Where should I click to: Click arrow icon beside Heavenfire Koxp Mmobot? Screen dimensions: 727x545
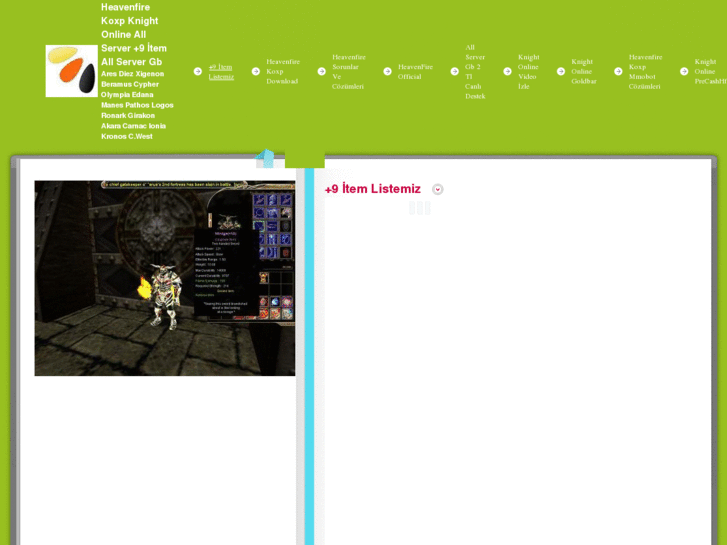pyautogui.click(x=619, y=71)
